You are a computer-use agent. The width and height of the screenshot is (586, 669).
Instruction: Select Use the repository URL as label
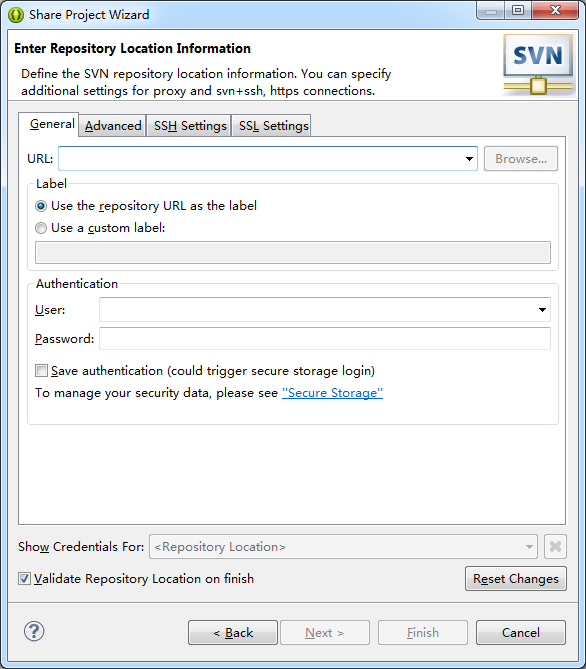(41, 206)
